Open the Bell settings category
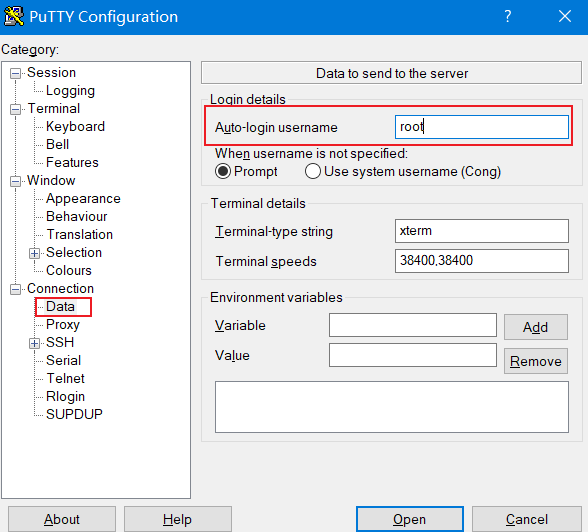Viewport: 588px width, 532px height. (x=57, y=144)
